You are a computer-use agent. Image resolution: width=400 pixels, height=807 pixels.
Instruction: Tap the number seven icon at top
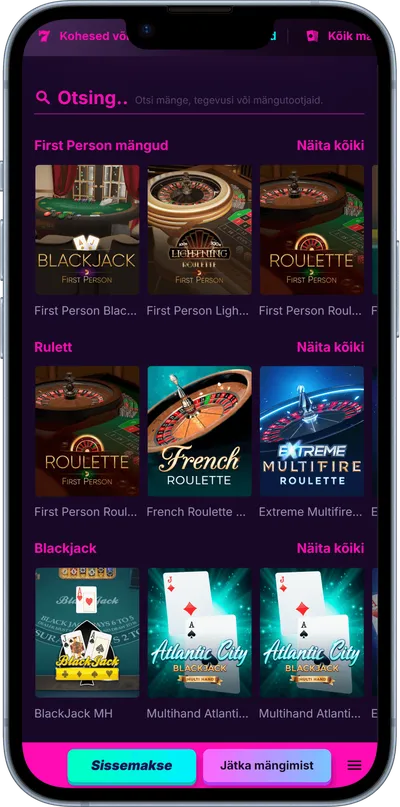pyautogui.click(x=44, y=36)
